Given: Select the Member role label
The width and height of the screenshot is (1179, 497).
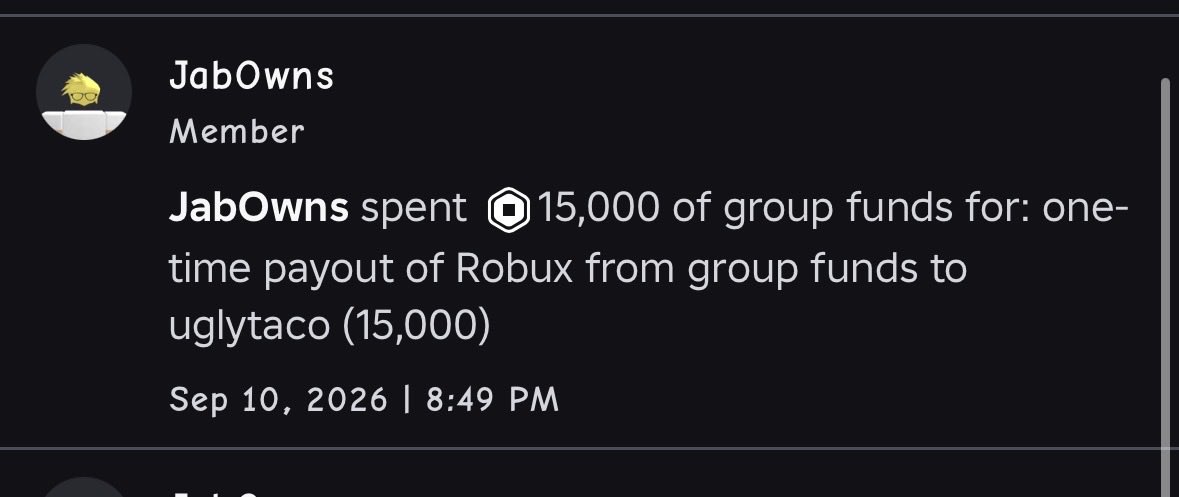Looking at the screenshot, I should 237,132.
